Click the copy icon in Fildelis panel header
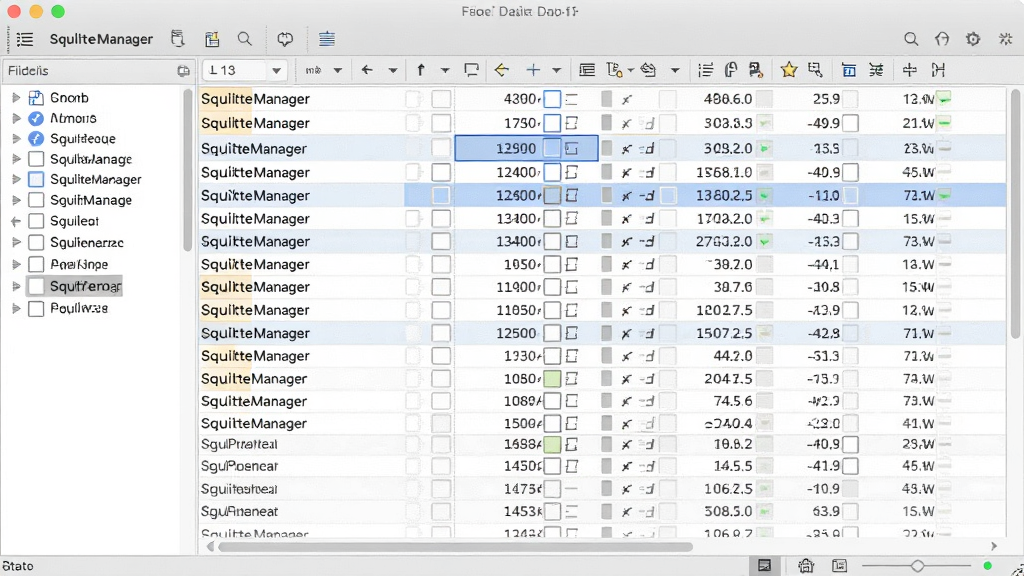1024x576 pixels. tap(184, 71)
